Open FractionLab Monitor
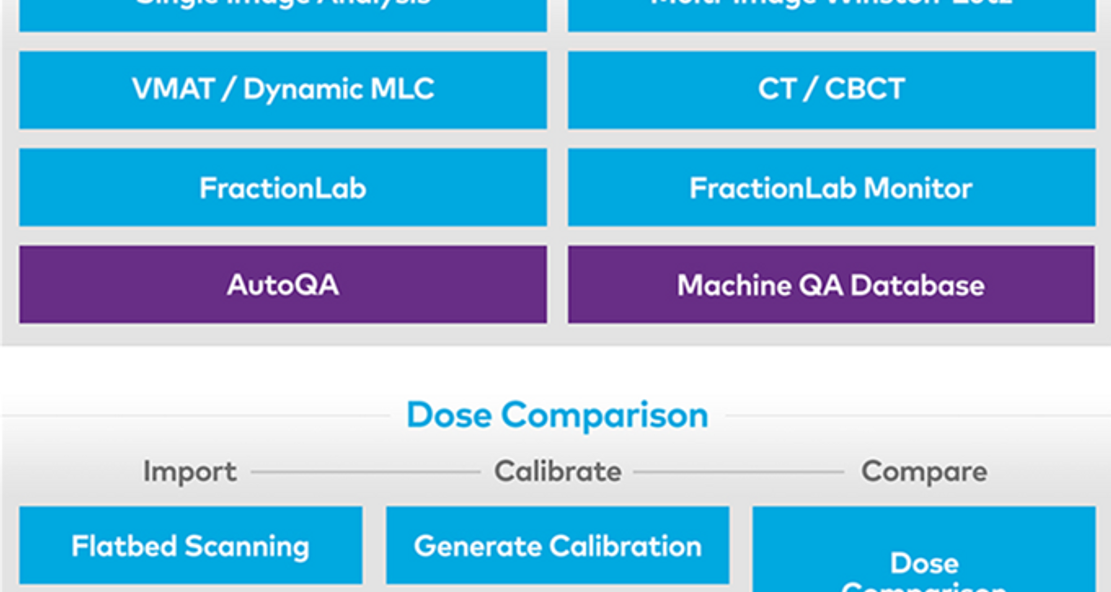This screenshot has height=592, width=1111. (831, 188)
